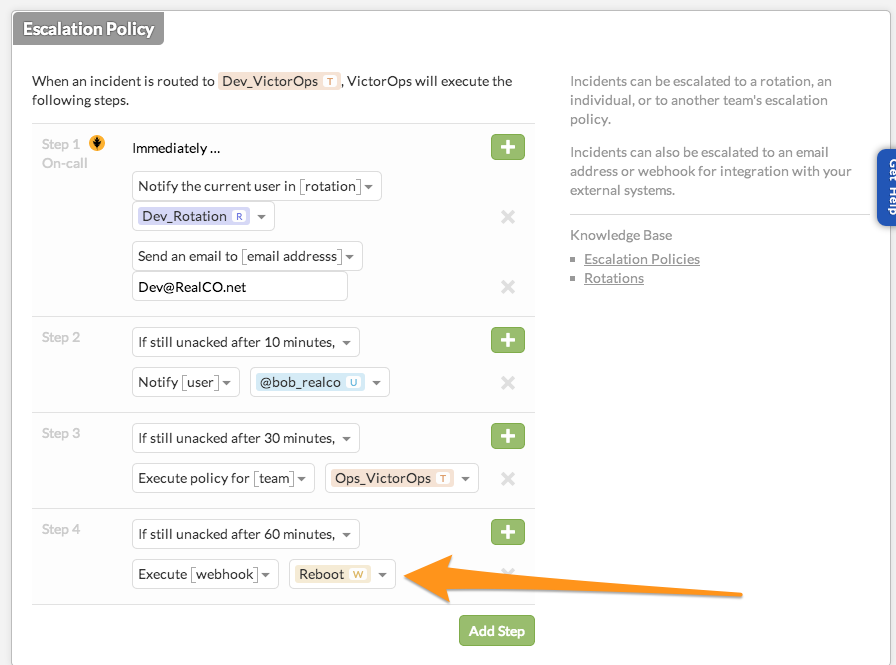This screenshot has width=896, height=665.
Task: Click the Dev@RealCO.net email input field
Action: 239,287
